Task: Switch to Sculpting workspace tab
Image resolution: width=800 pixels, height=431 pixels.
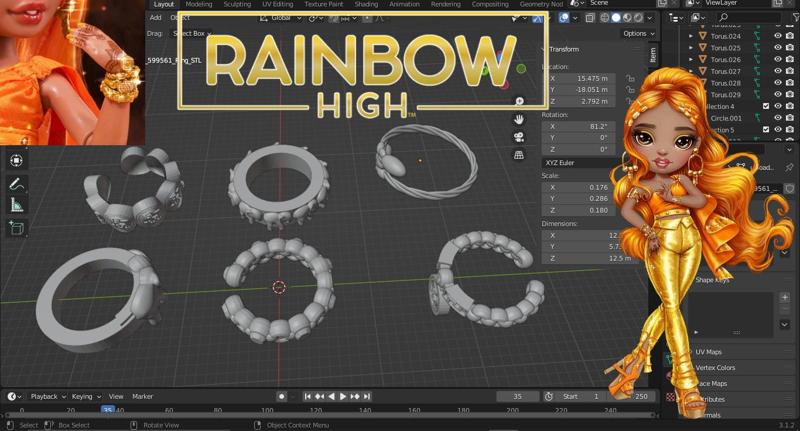Action: tap(237, 4)
